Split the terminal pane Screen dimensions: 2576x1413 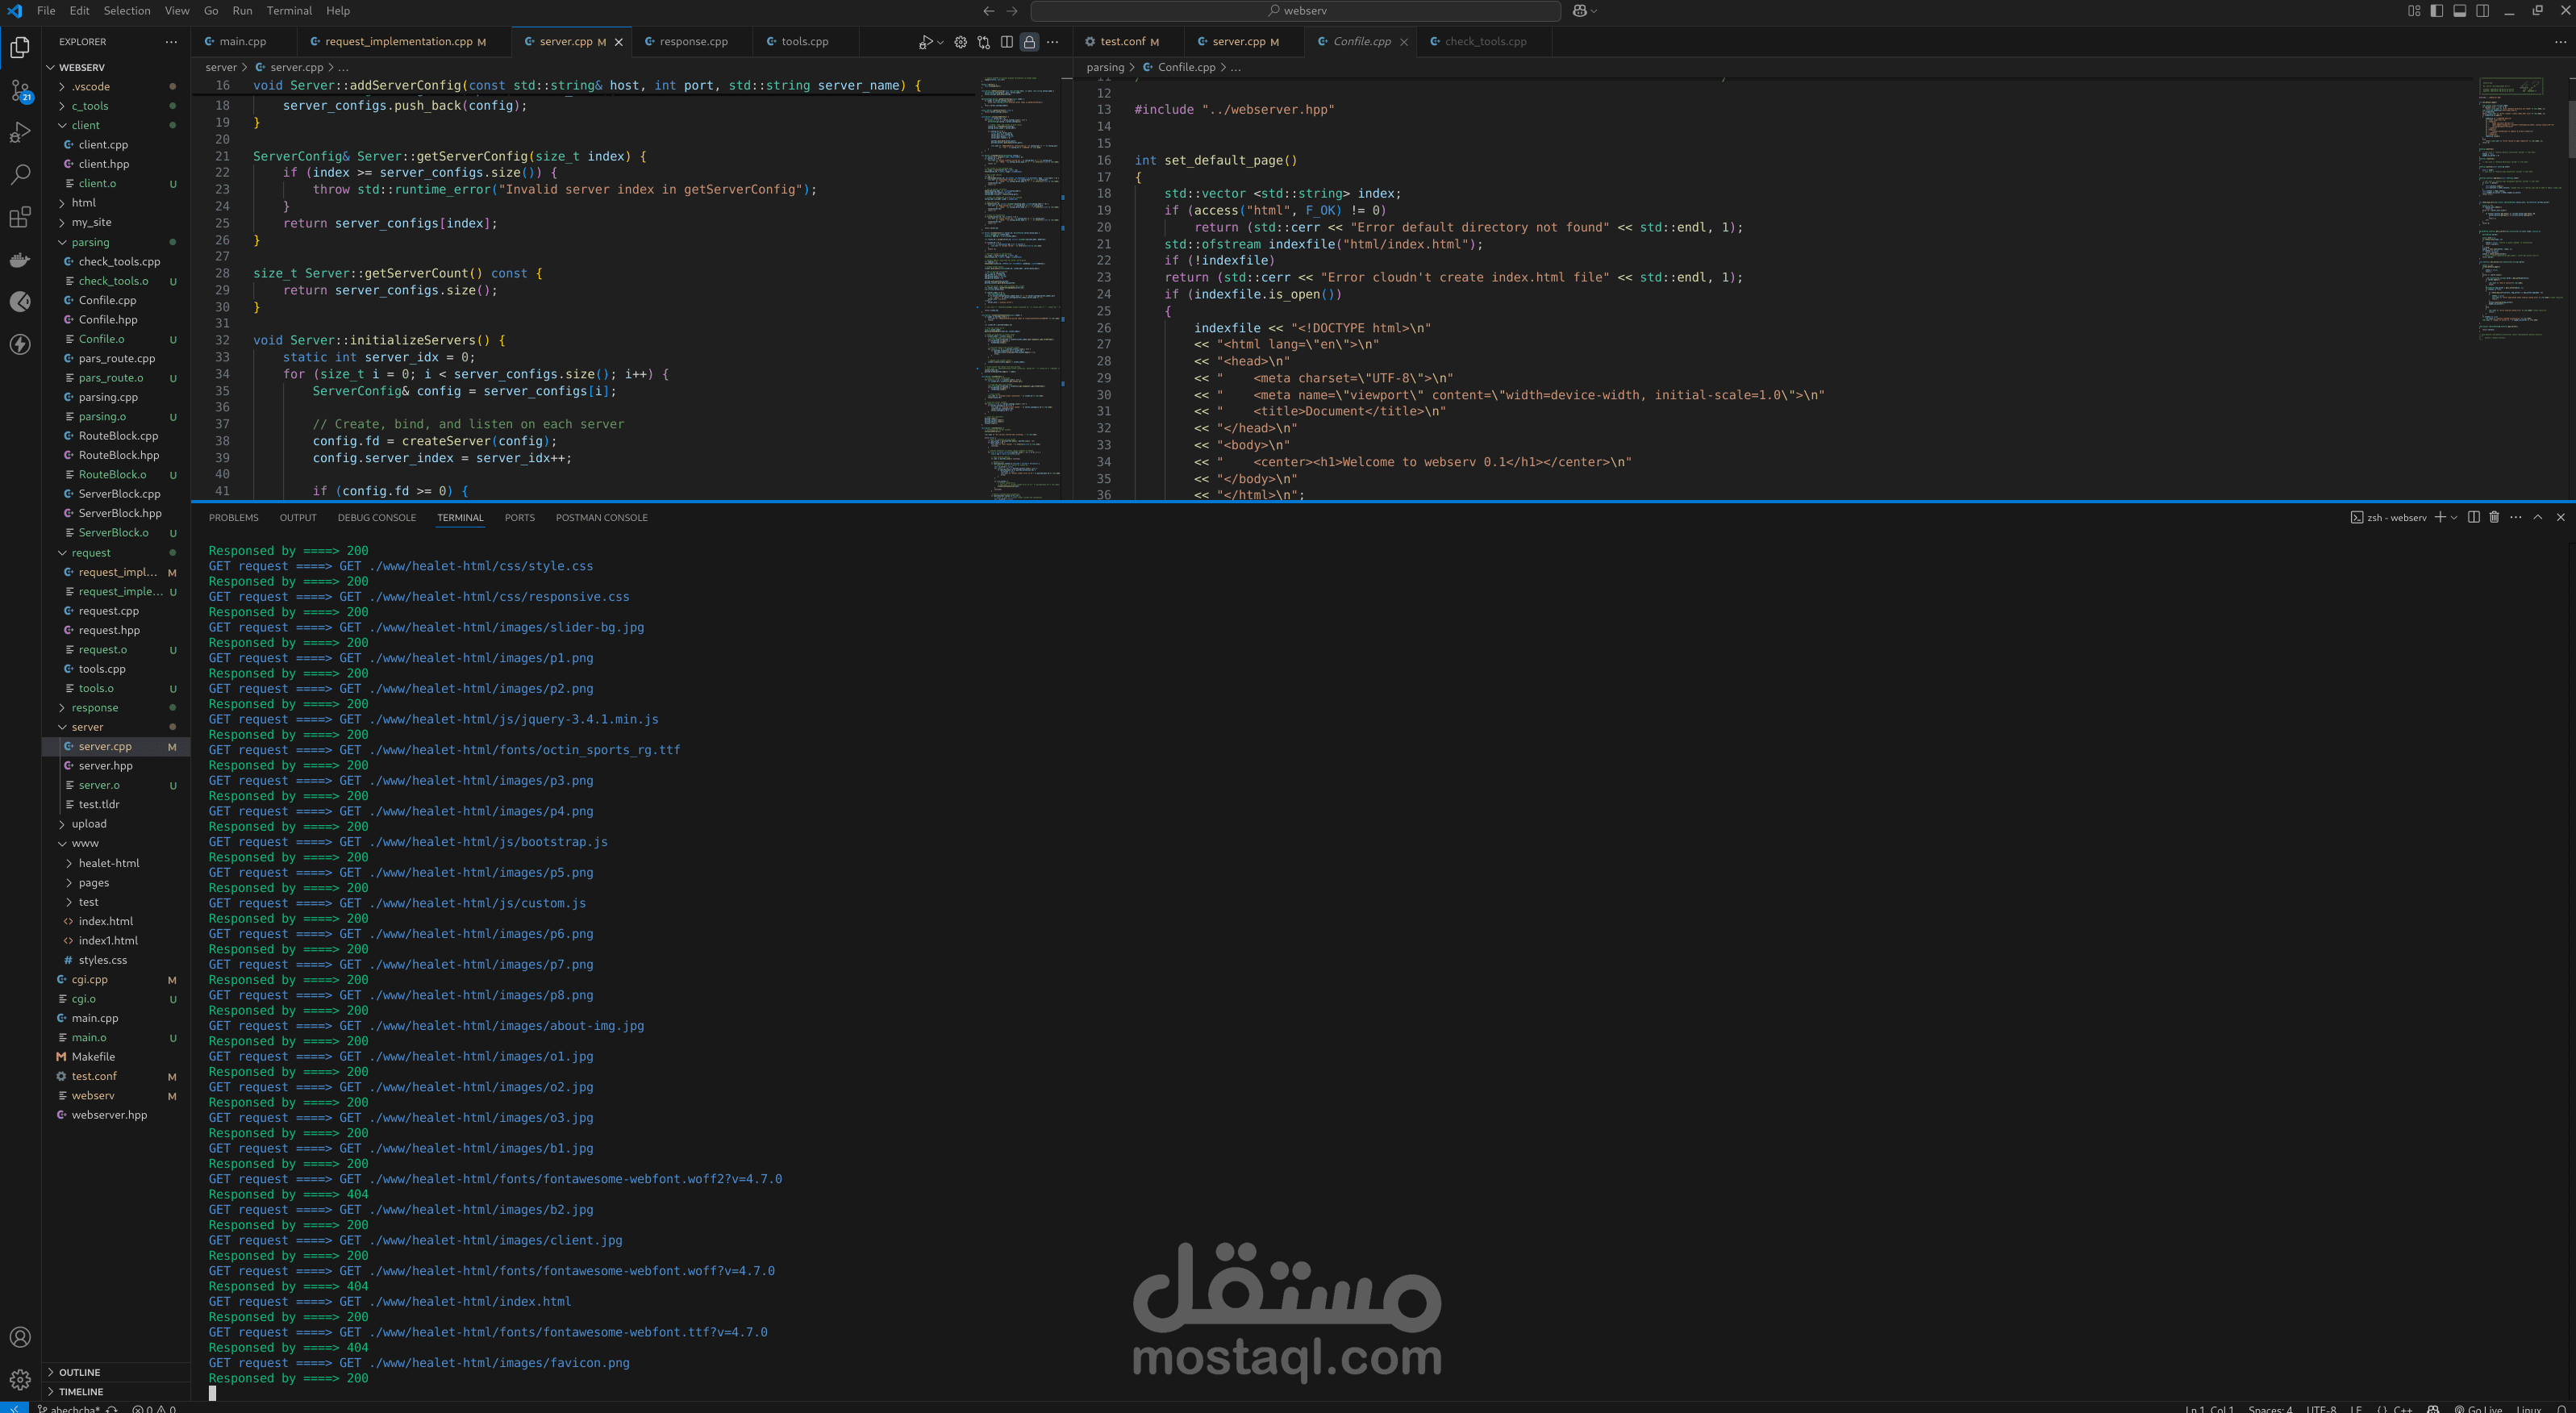pos(2474,517)
